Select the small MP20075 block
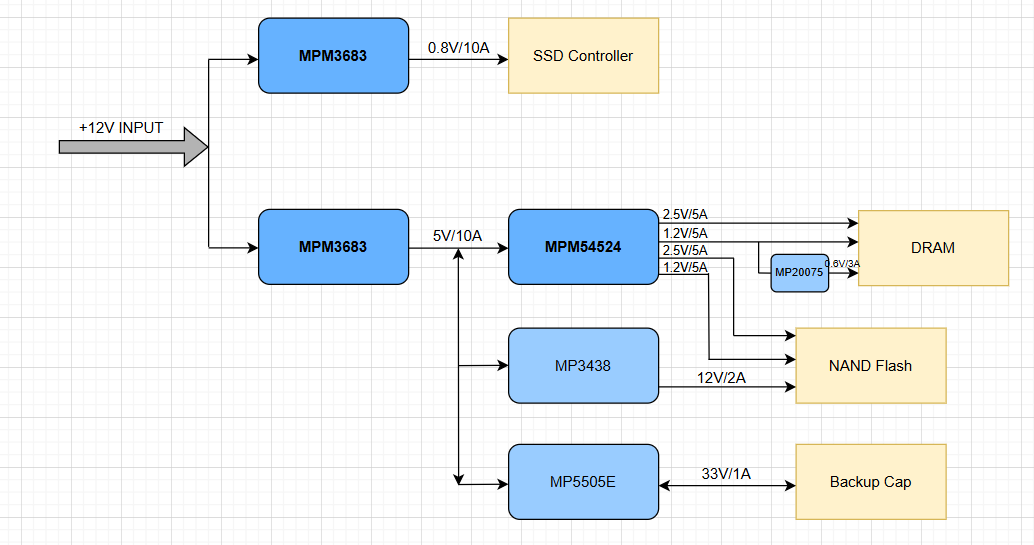This screenshot has width=1034, height=545. pyautogui.click(x=799, y=272)
